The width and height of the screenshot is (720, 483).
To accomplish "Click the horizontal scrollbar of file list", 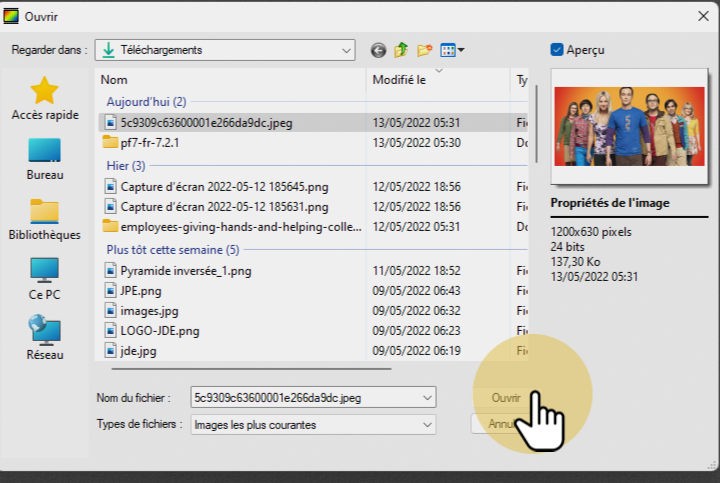I will click(251, 368).
